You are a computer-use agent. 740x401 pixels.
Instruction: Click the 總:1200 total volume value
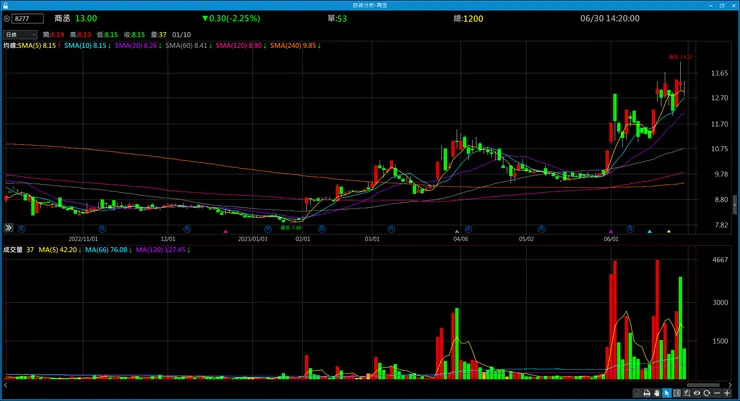(x=468, y=19)
